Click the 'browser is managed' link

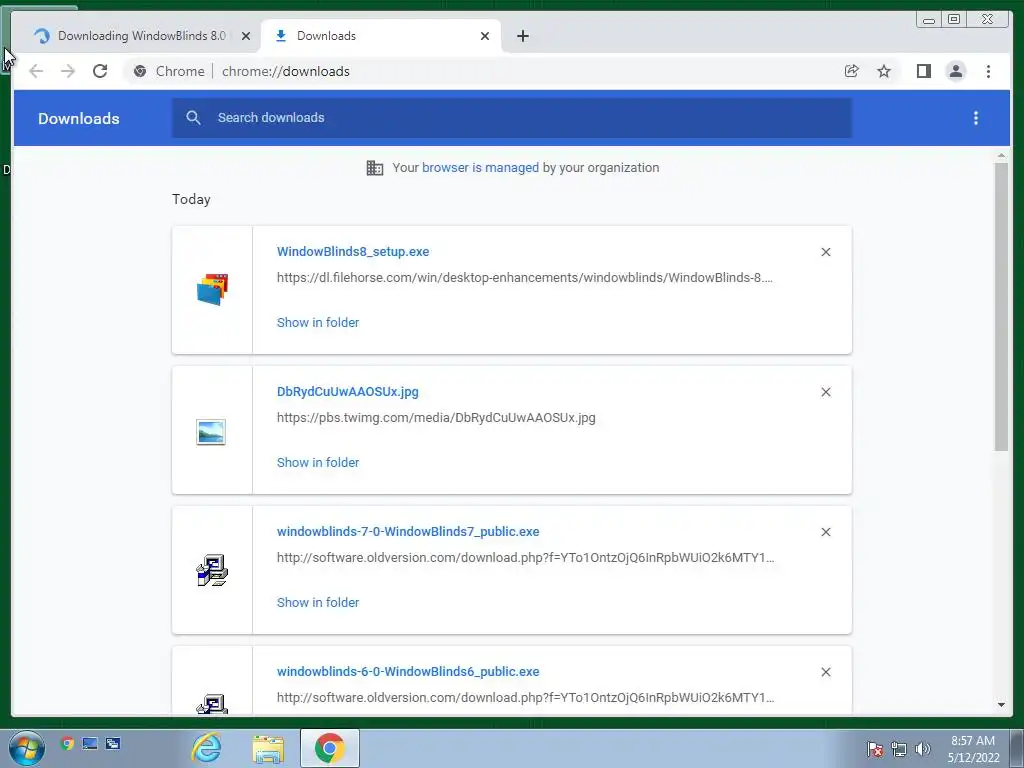pos(480,168)
